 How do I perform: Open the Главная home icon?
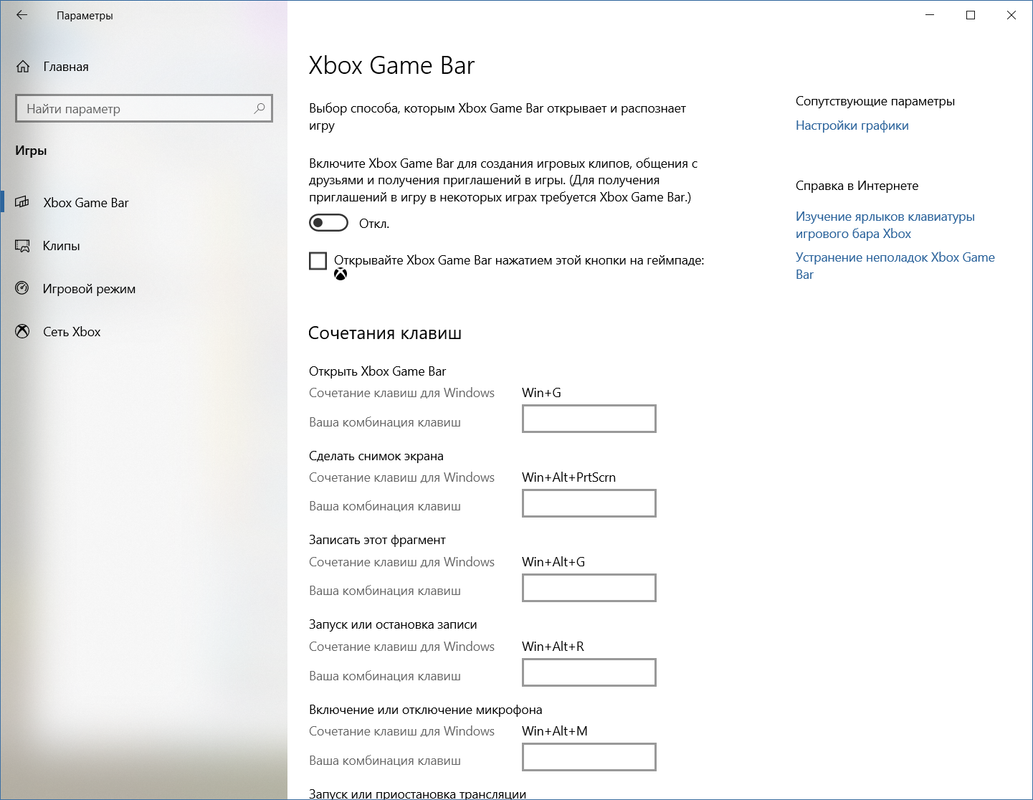point(23,67)
